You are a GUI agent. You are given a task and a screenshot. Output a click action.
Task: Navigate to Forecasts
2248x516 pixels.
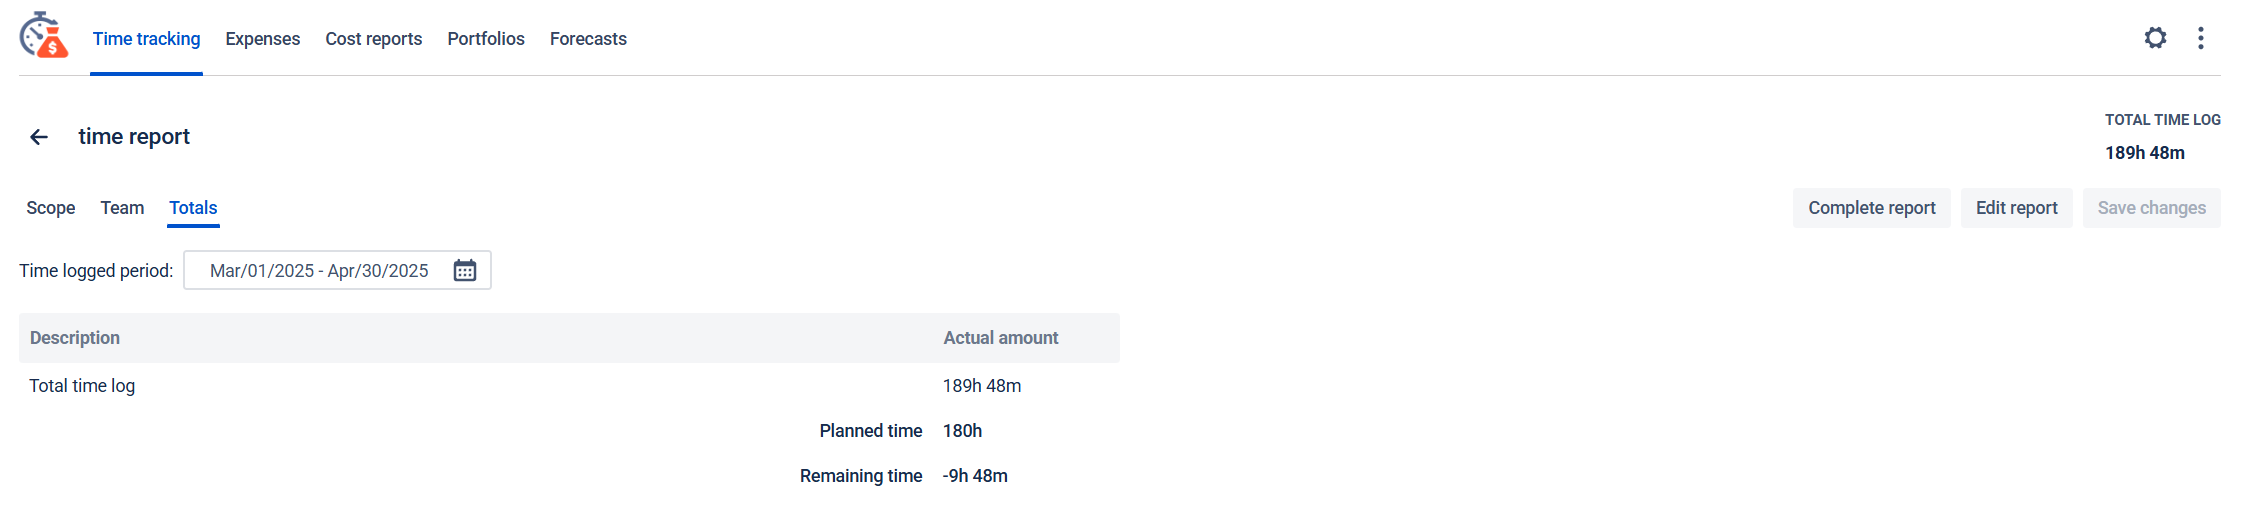tap(588, 39)
